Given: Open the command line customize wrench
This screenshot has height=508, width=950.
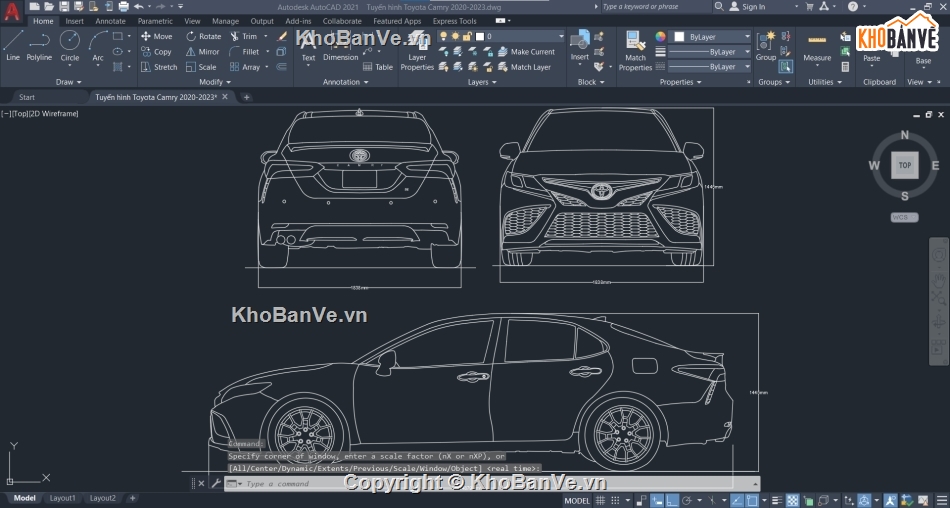Looking at the screenshot, I should pyautogui.click(x=216, y=483).
